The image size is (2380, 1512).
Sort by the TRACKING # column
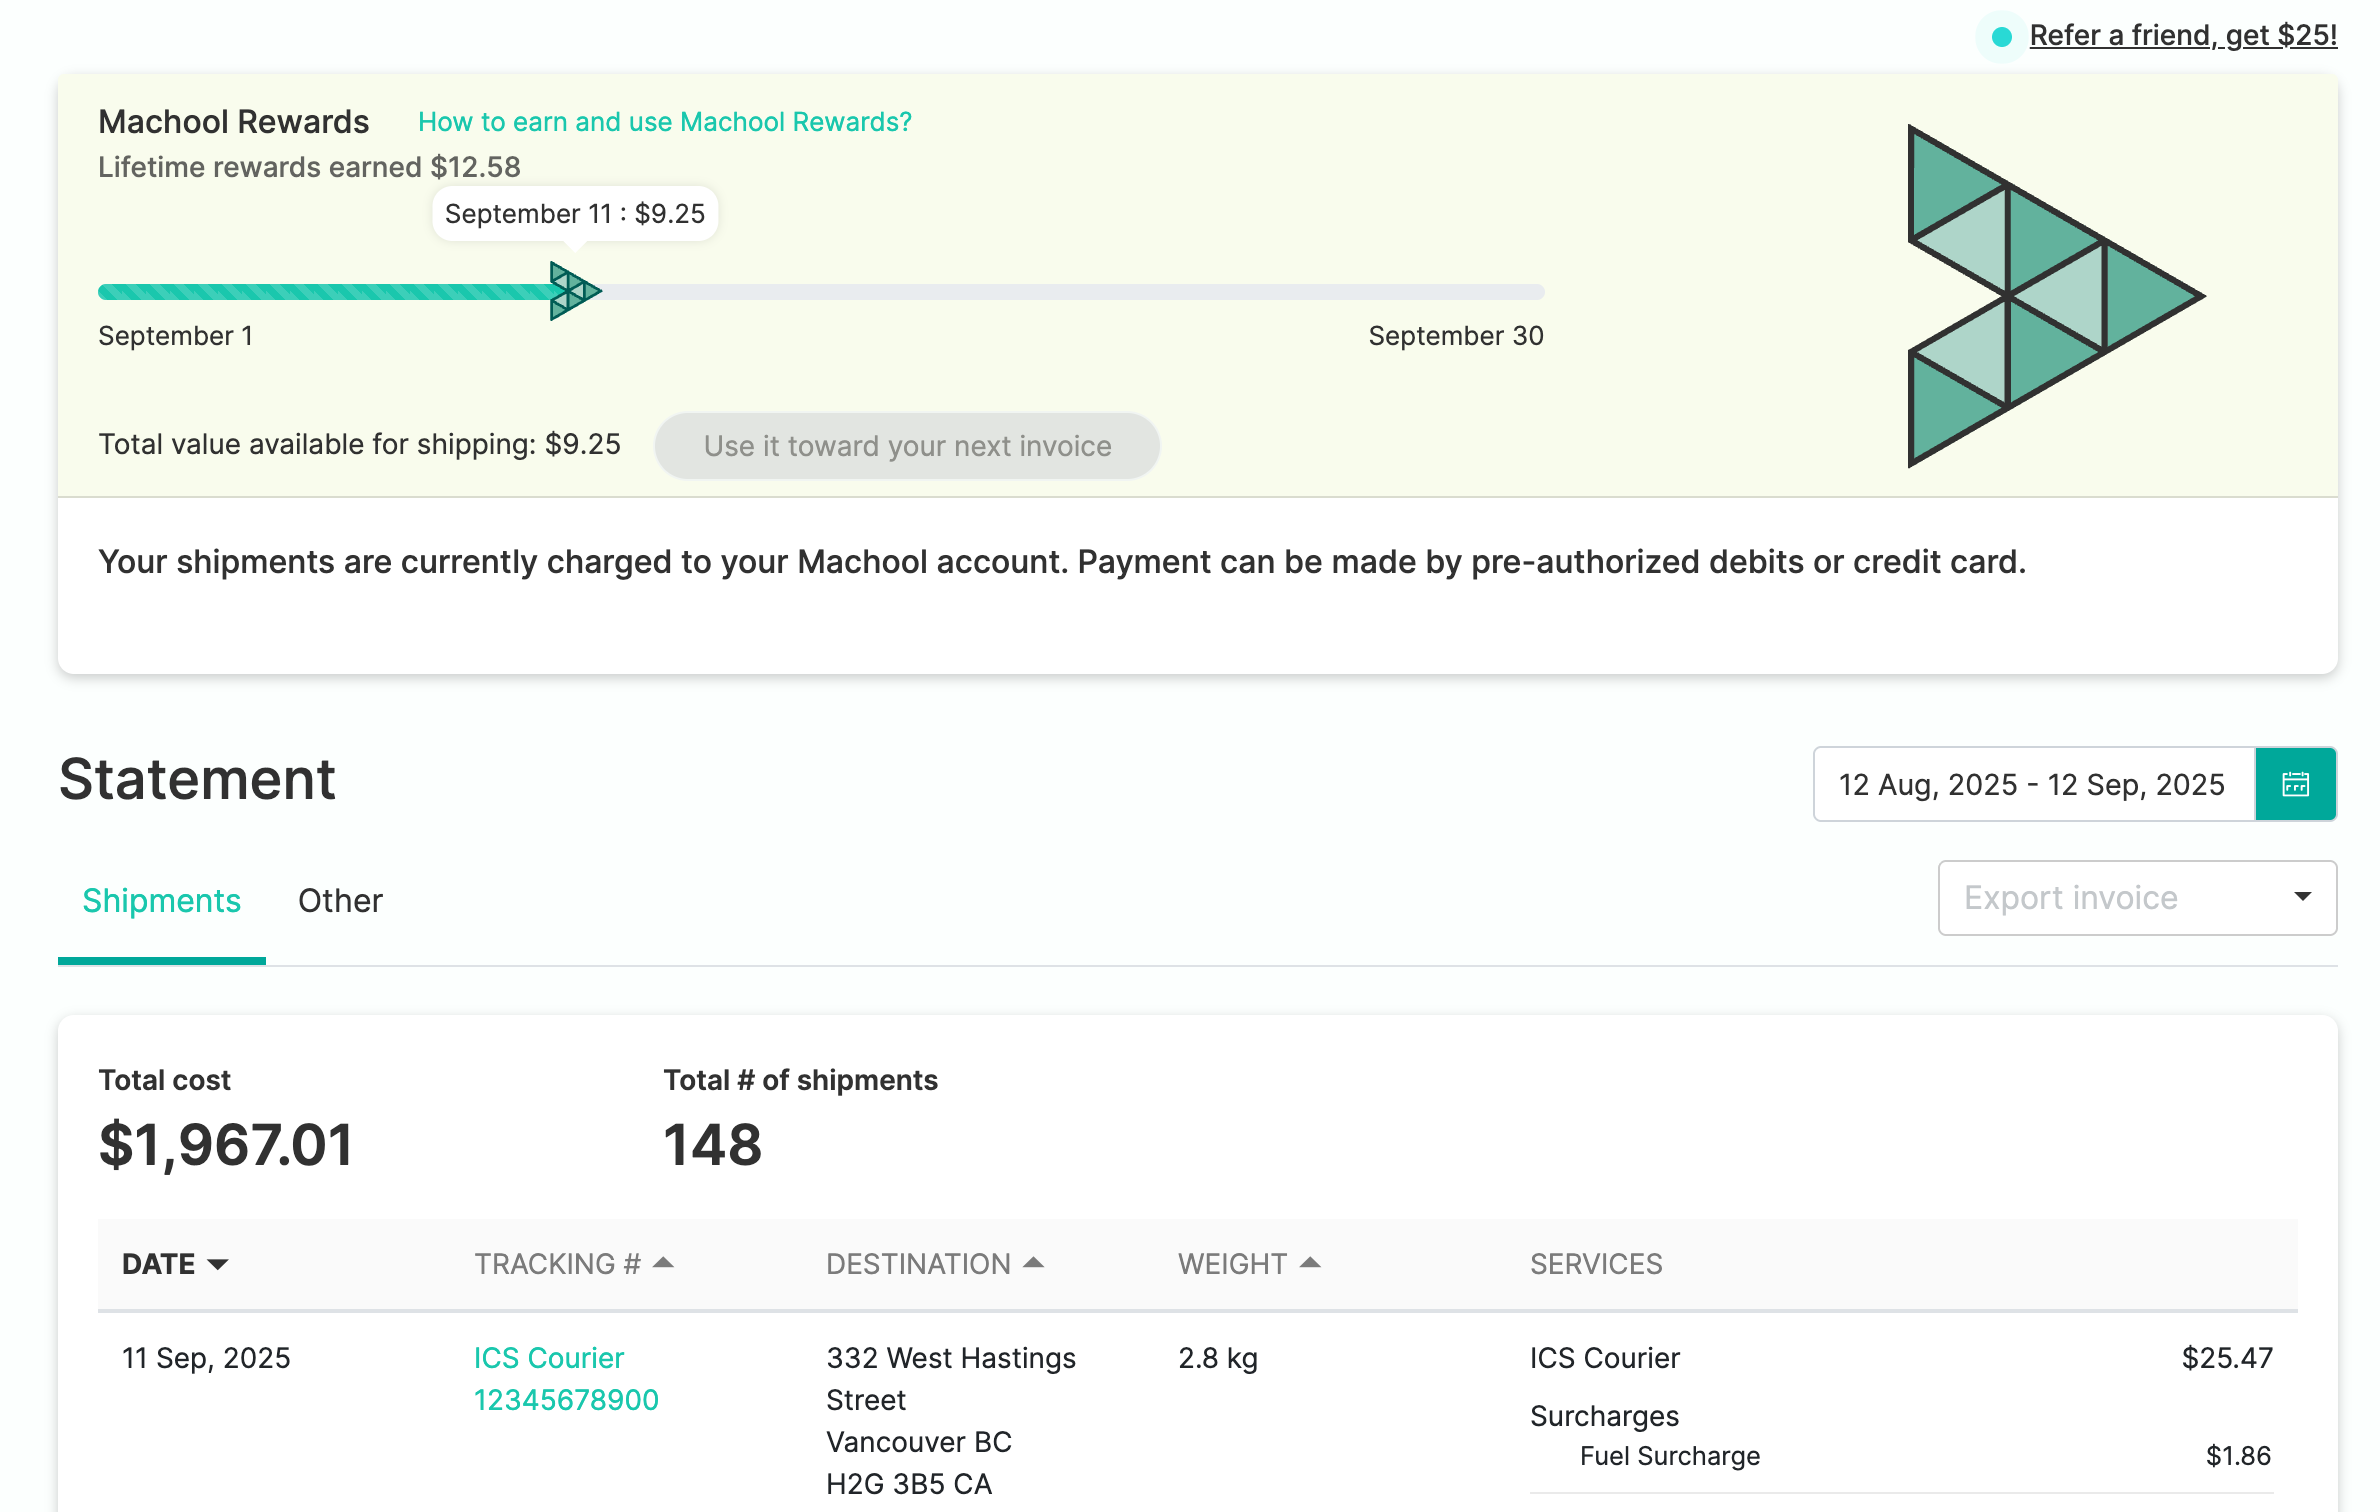(574, 1264)
